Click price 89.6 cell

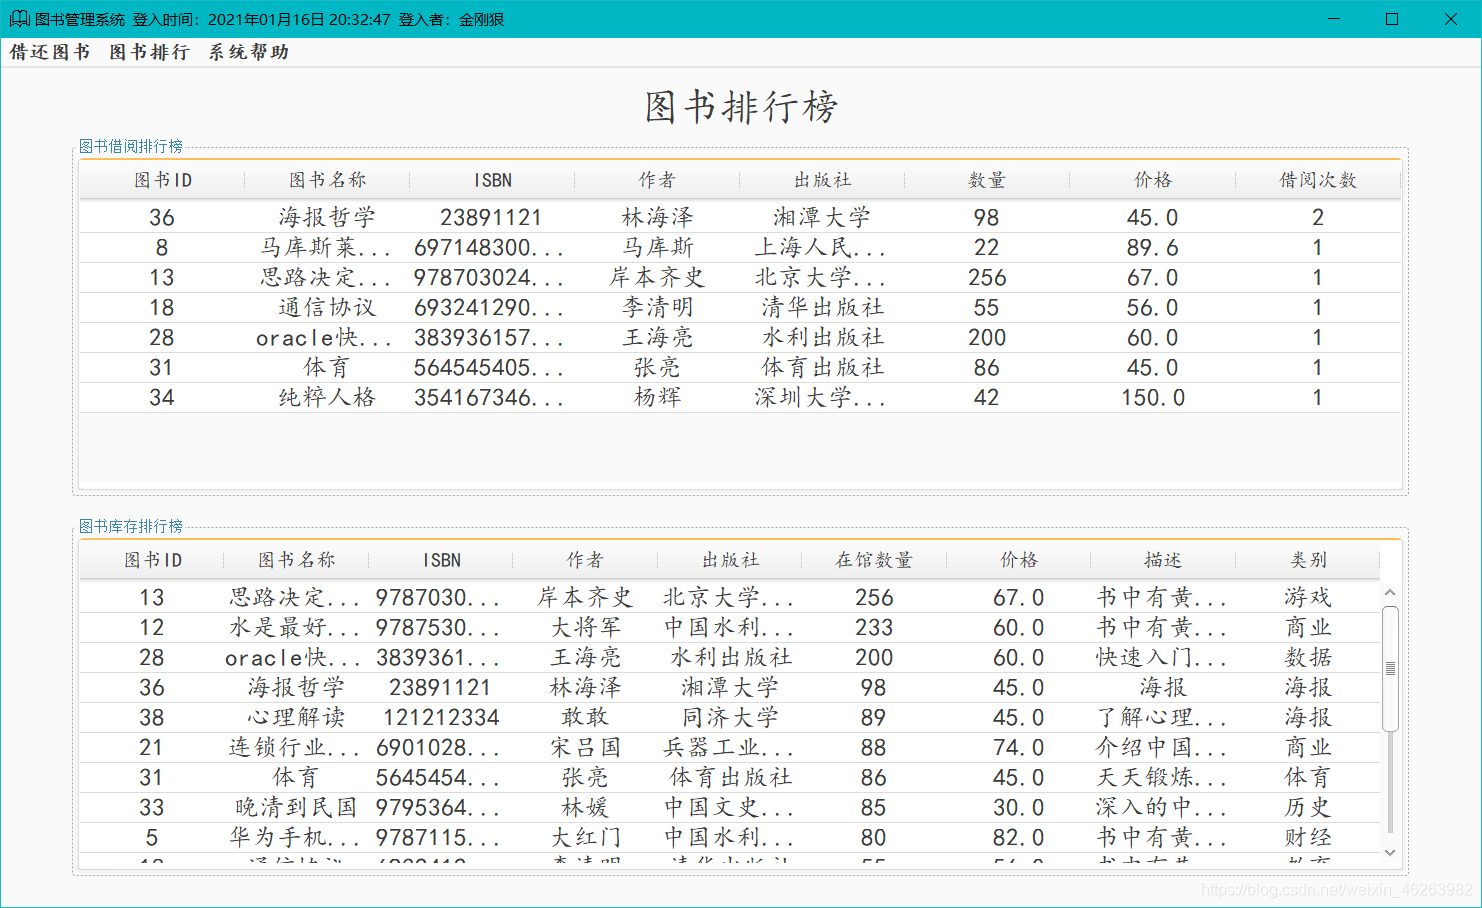1152,247
